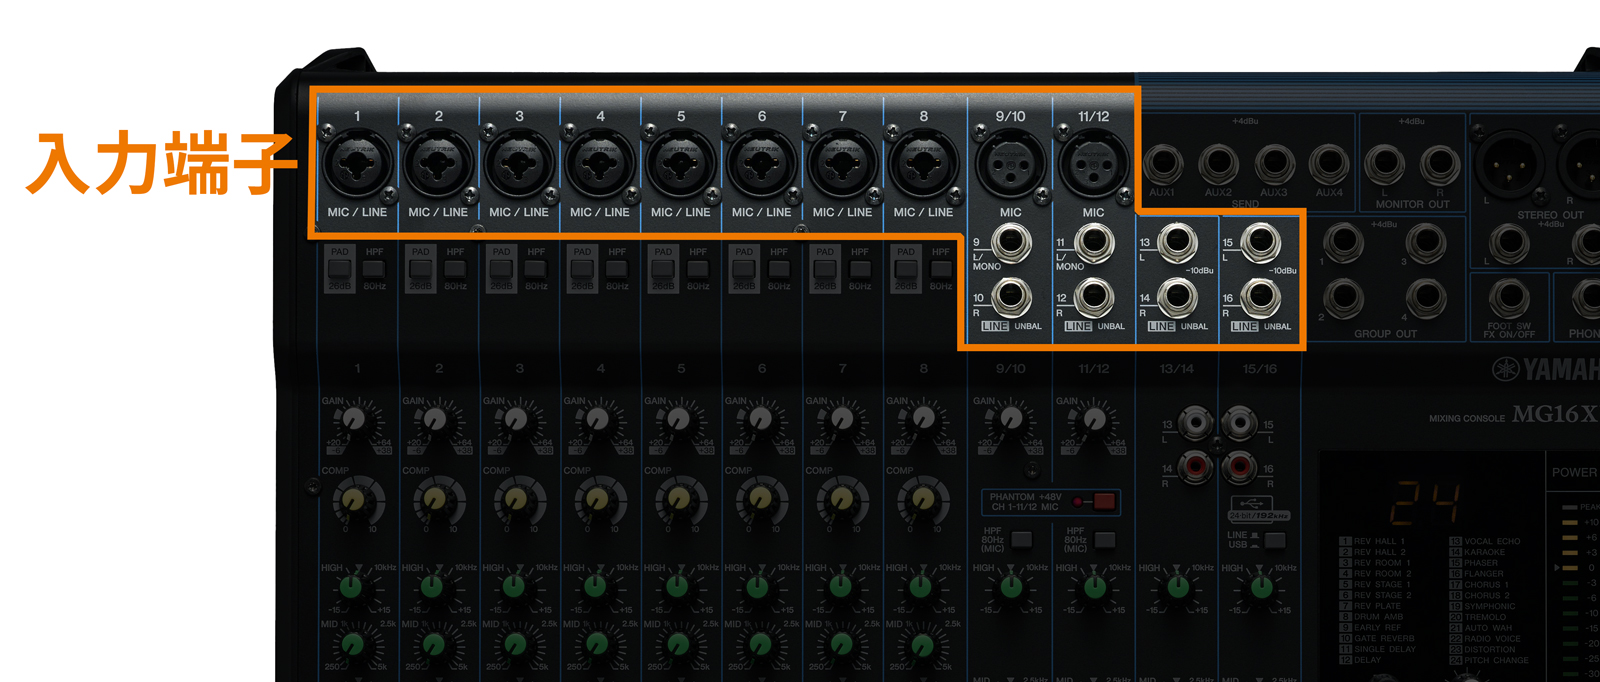The image size is (1600, 682).
Task: Click the channel 3 MIC/LINE combo jack
Action: (519, 165)
